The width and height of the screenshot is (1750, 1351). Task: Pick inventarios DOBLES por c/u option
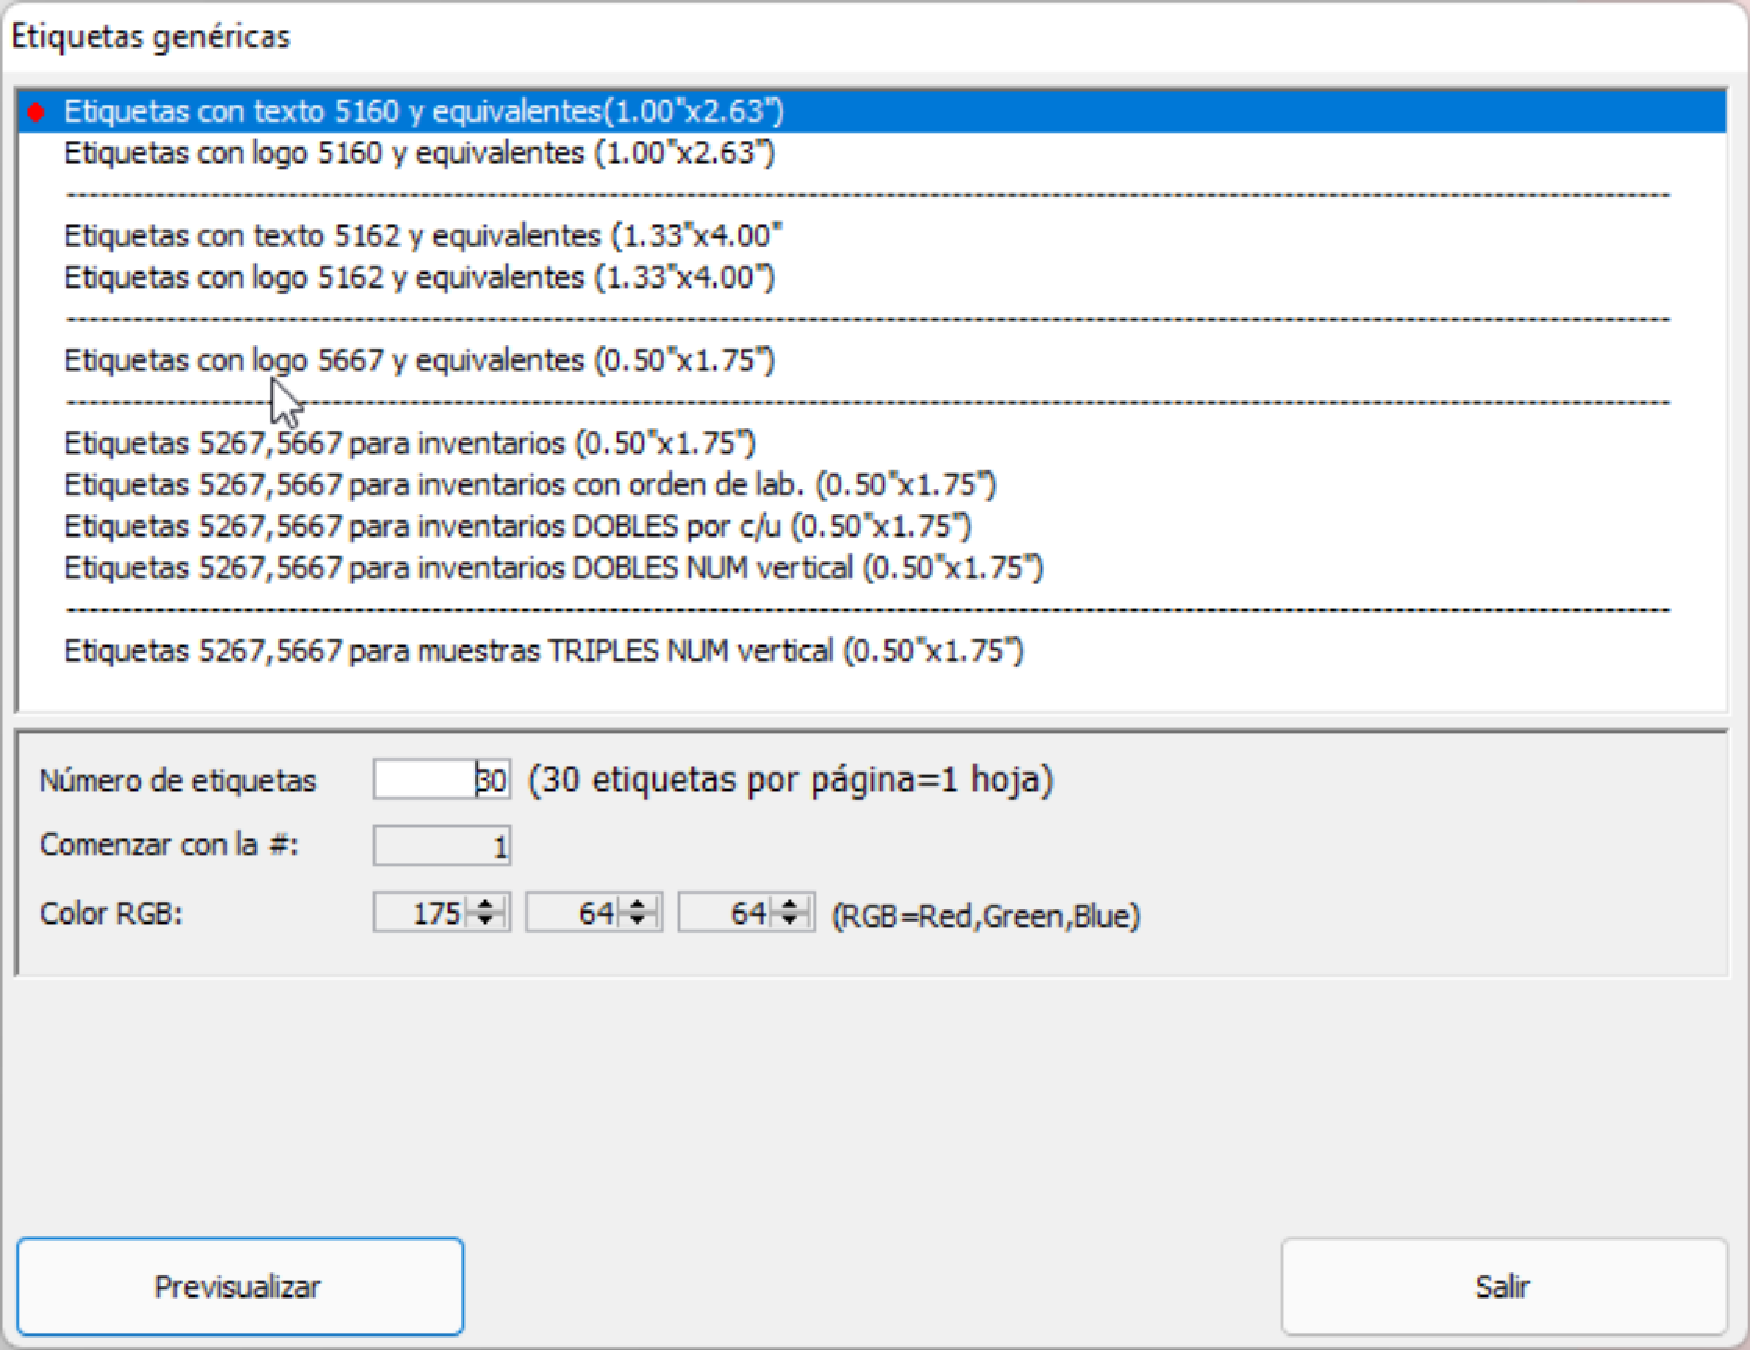tap(517, 526)
